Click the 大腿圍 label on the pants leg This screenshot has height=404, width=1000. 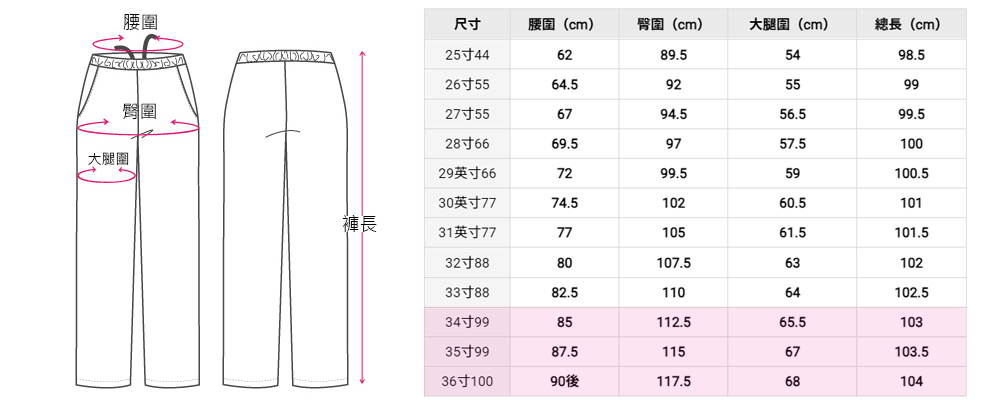(x=108, y=159)
